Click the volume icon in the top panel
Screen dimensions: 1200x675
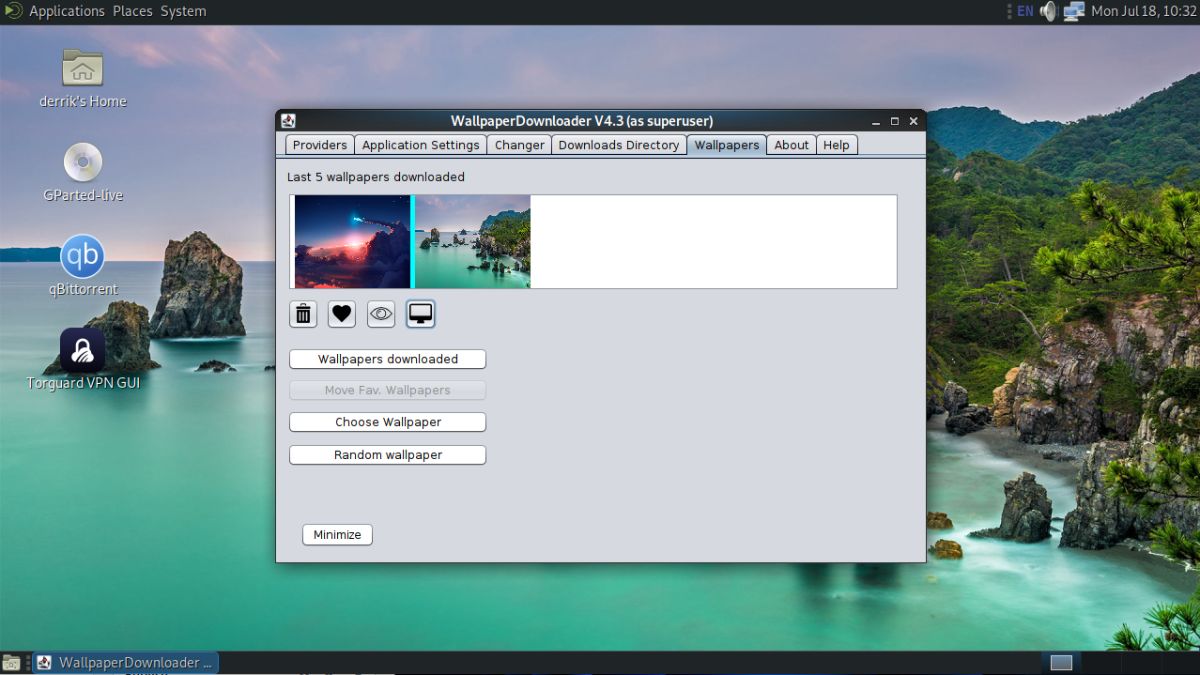pyautogui.click(x=1046, y=11)
